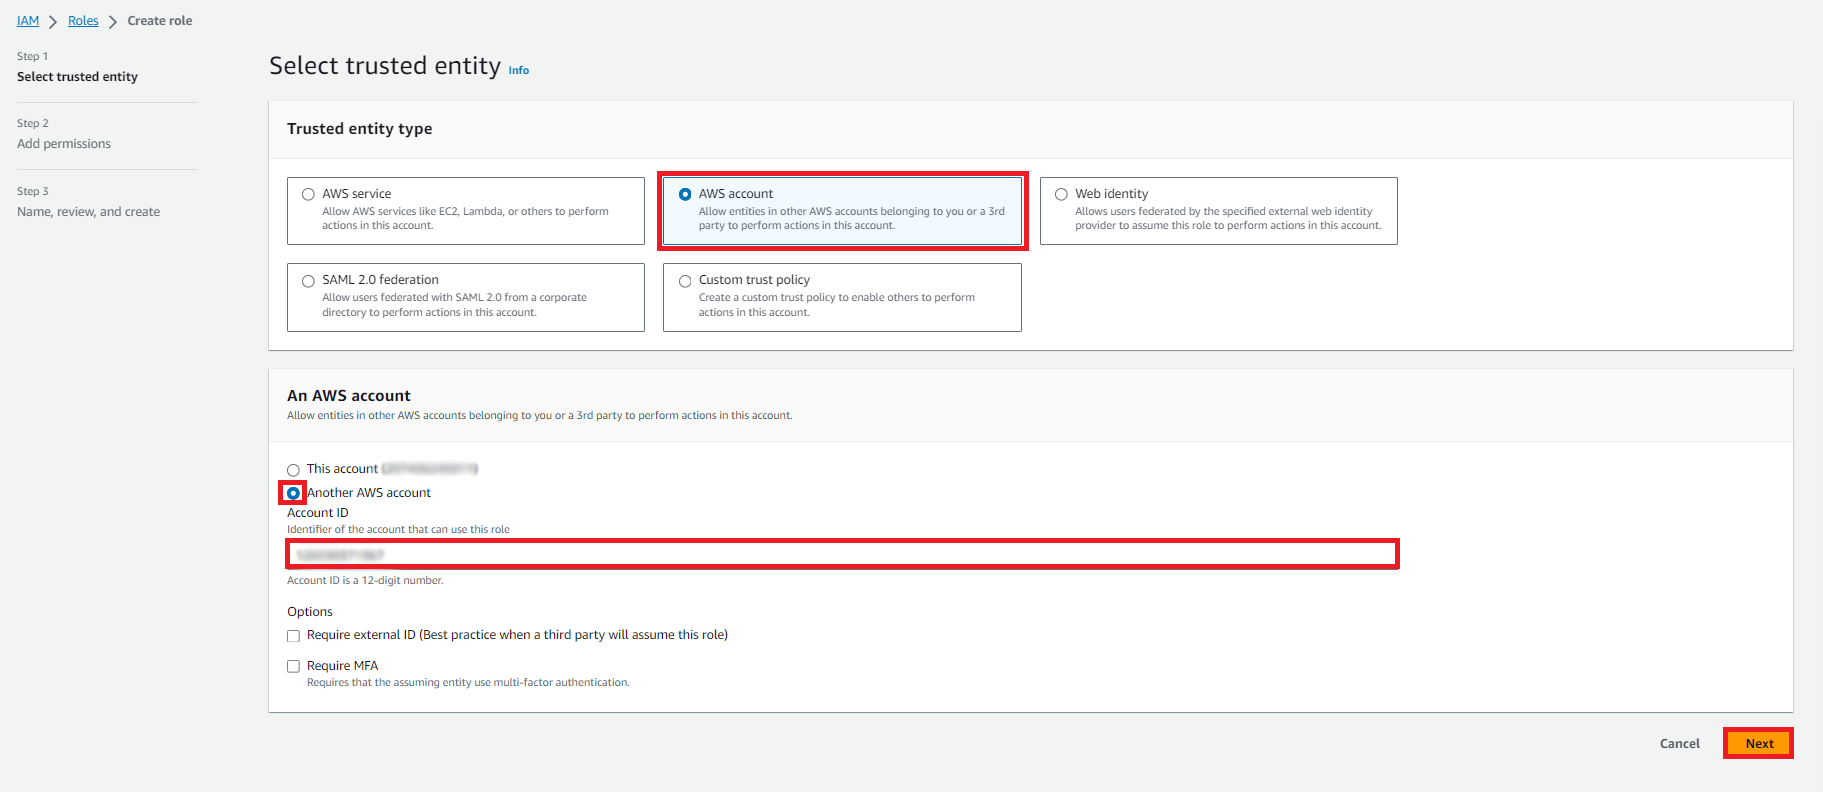Go to the Roles breadcrumb link
1823x792 pixels.
(x=83, y=21)
